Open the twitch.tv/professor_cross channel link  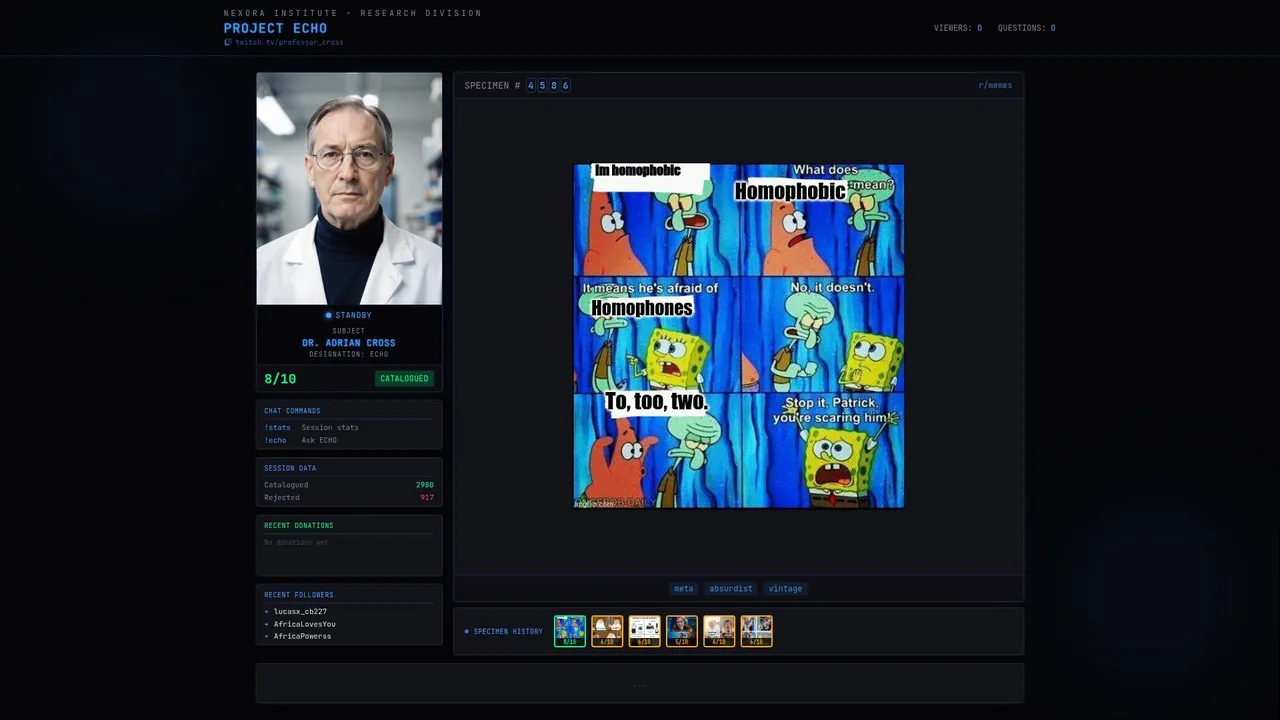click(x=289, y=42)
